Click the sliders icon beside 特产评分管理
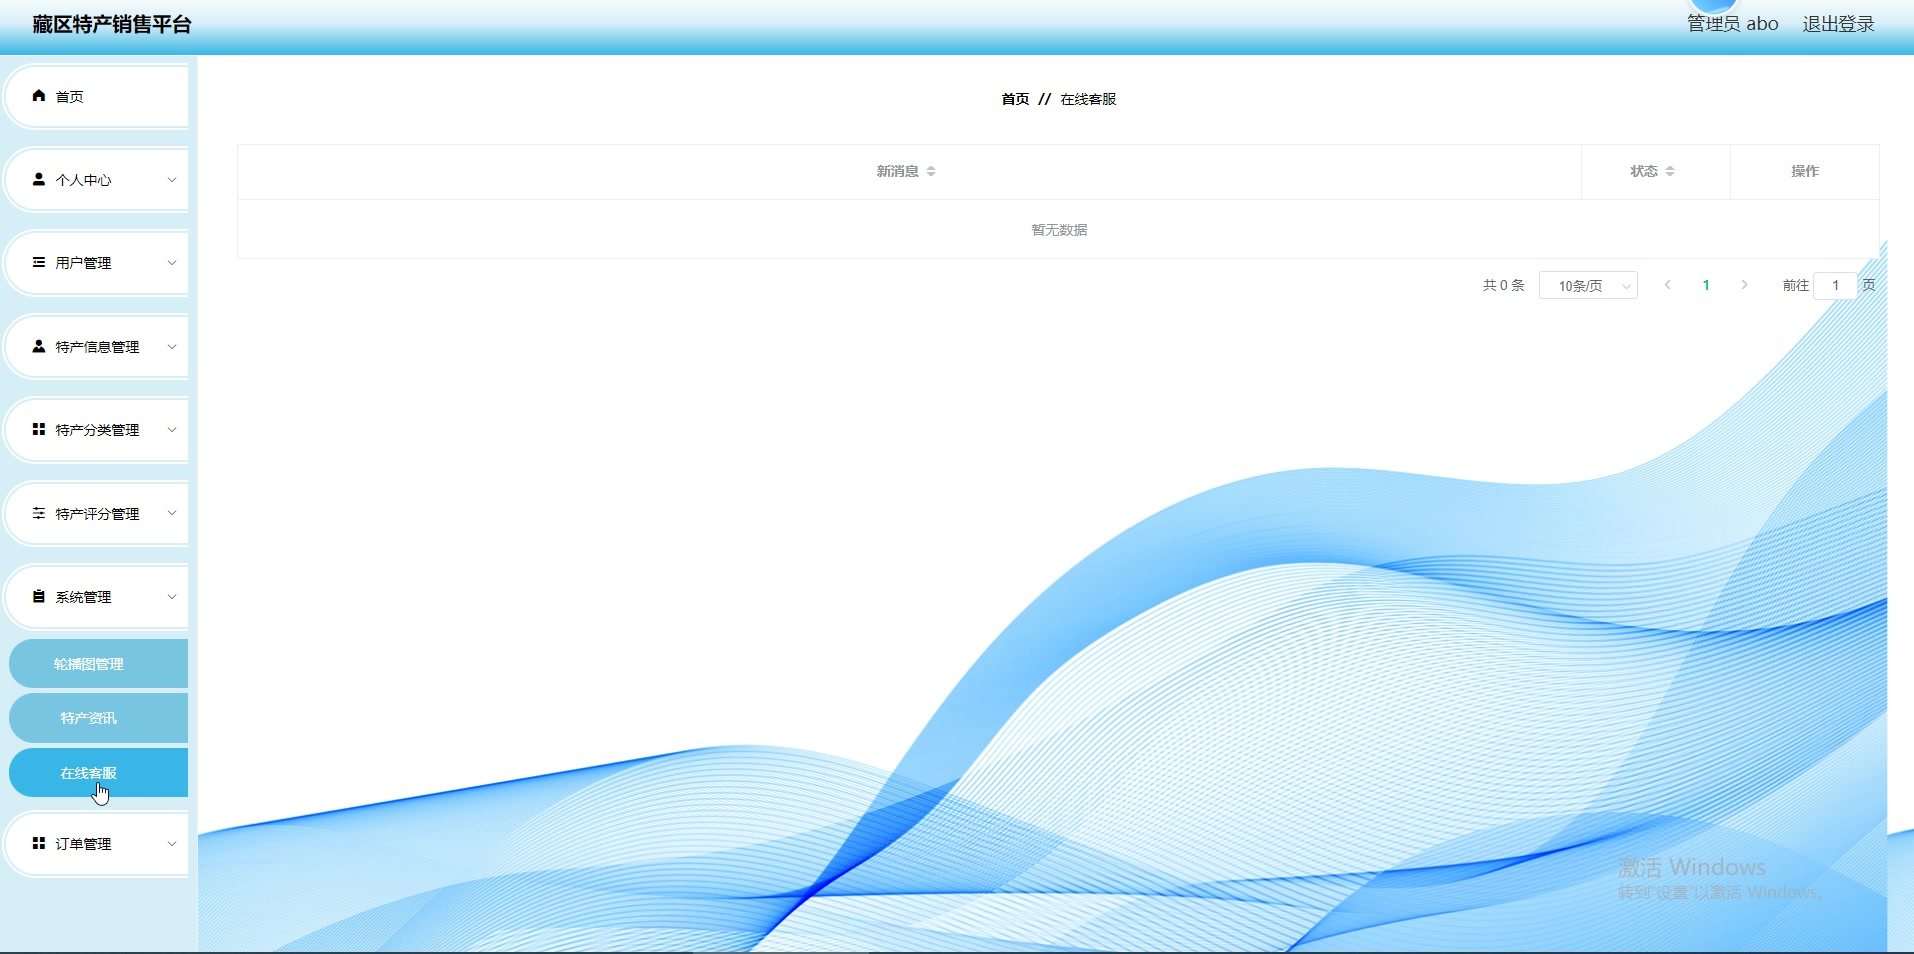Viewport: 1914px width, 954px height. point(39,513)
